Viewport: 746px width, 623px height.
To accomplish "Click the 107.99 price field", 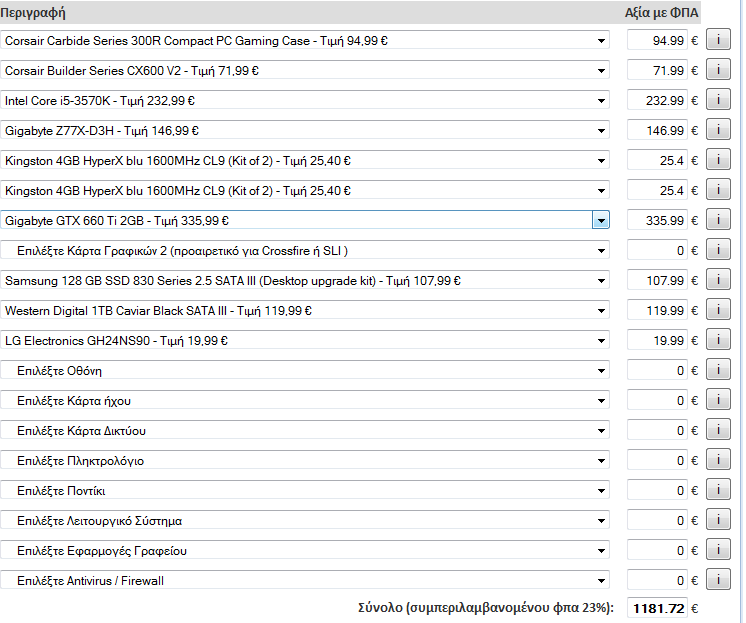I will [x=657, y=280].
